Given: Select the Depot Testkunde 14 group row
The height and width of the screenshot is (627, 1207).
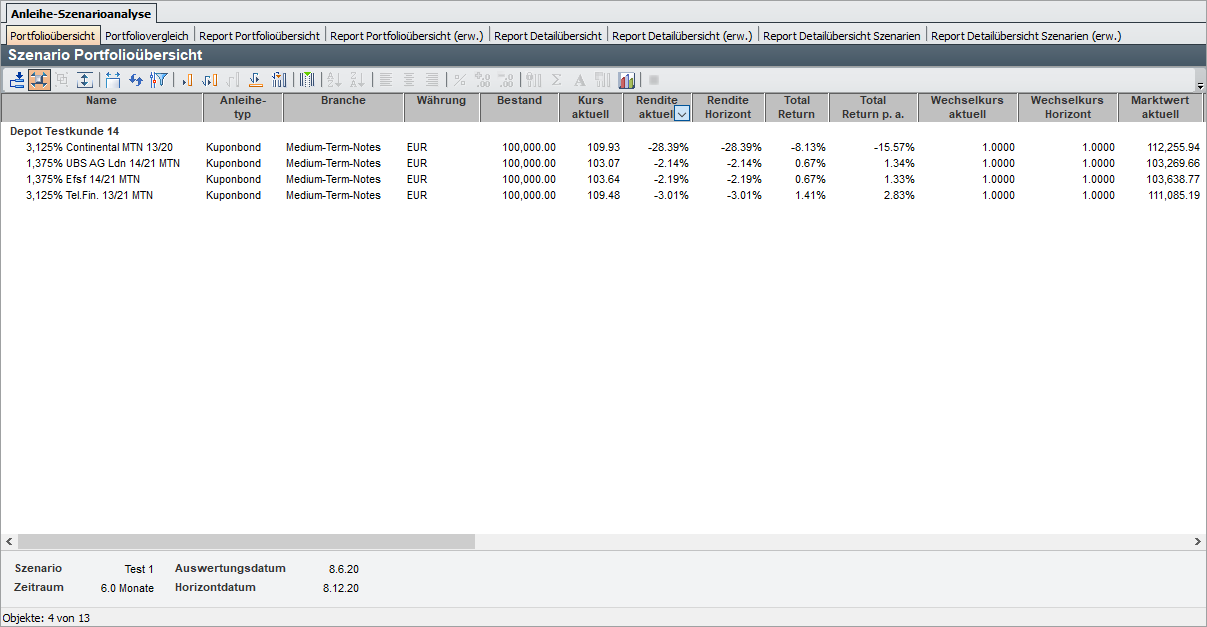Looking at the screenshot, I should click(x=64, y=131).
